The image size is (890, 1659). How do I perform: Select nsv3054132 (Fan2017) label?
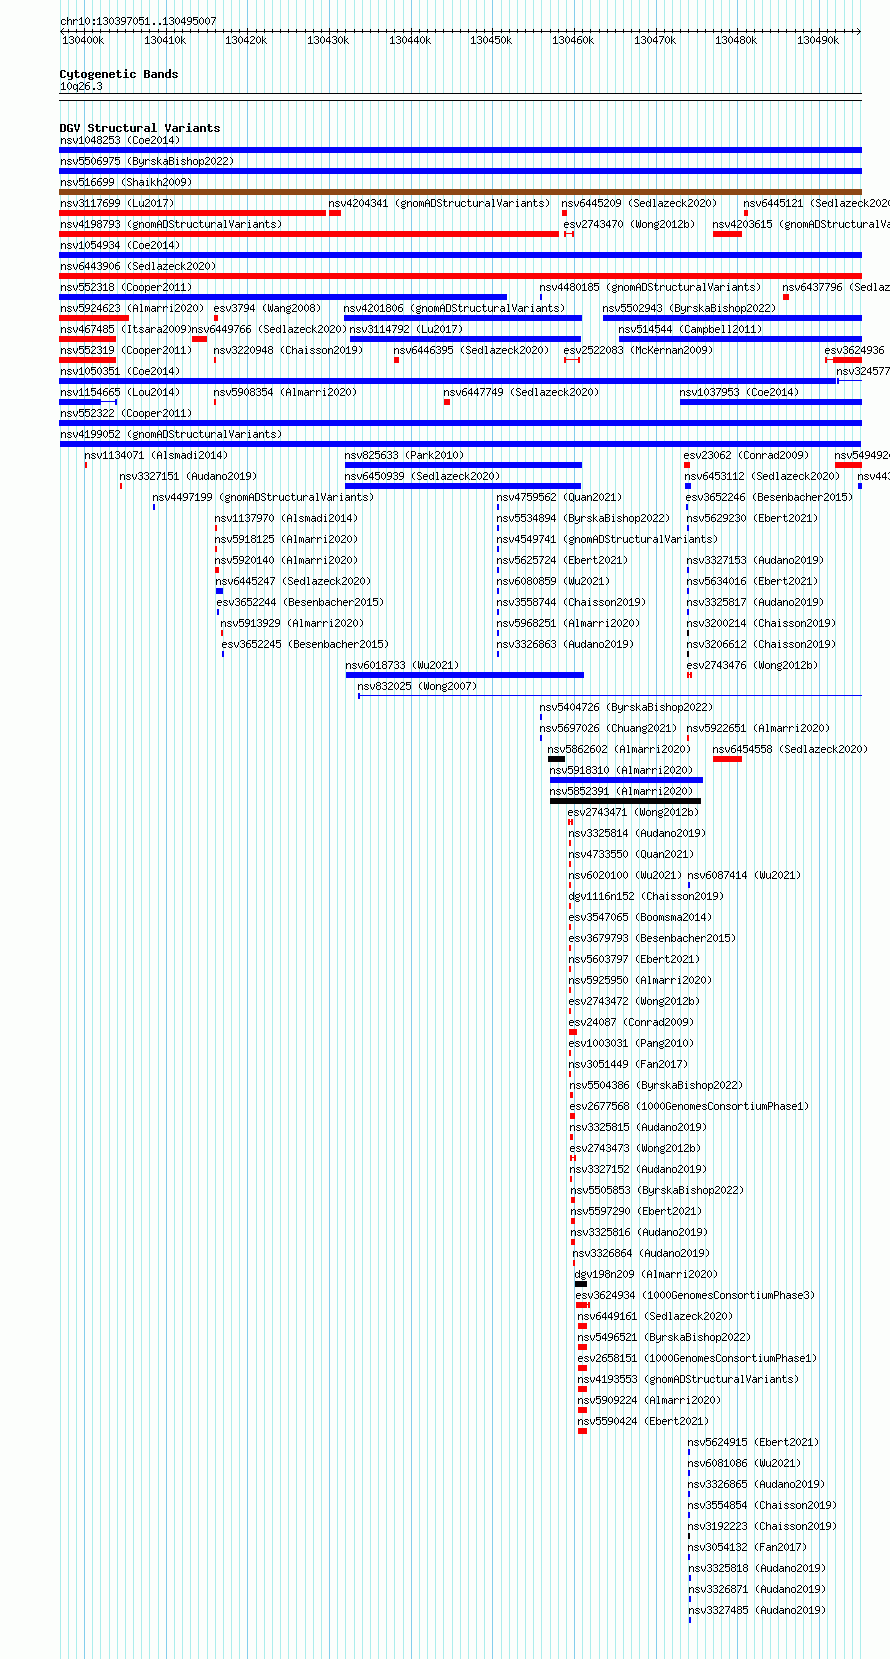[x=748, y=1547]
